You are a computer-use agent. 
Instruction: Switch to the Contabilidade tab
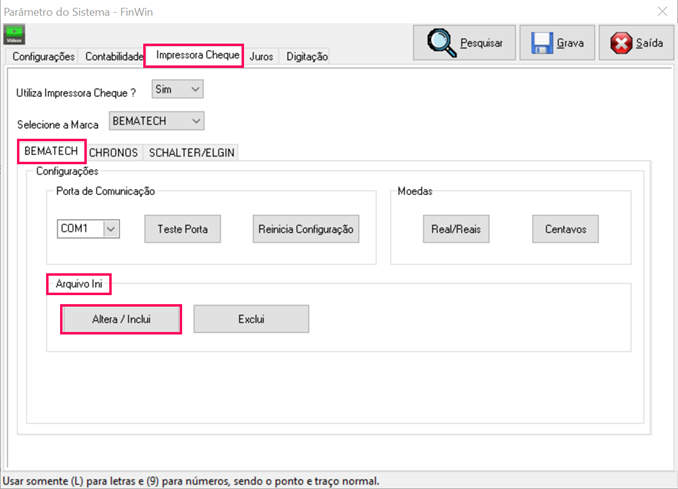pos(114,57)
